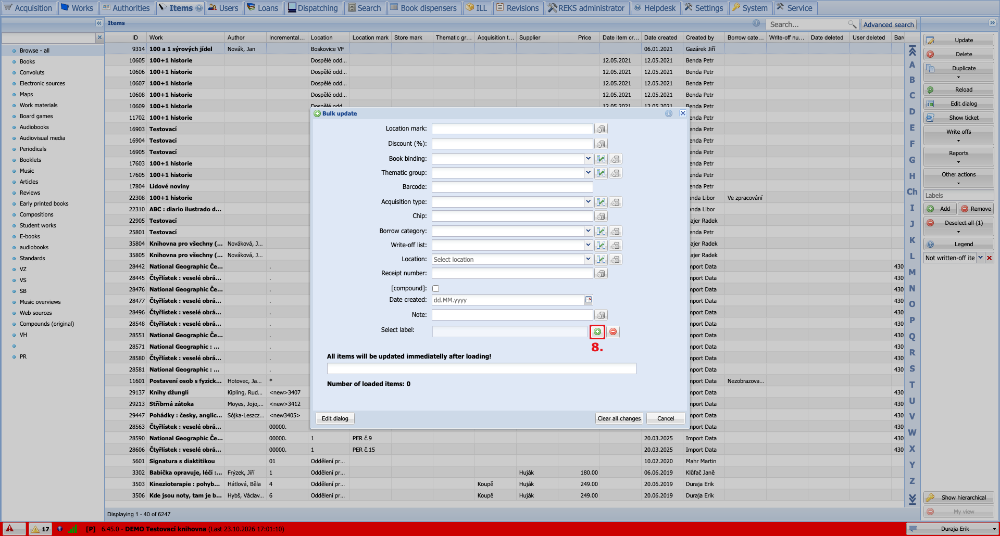
Task: Open the Not written-off items filter dropdown
Action: pyautogui.click(x=981, y=258)
